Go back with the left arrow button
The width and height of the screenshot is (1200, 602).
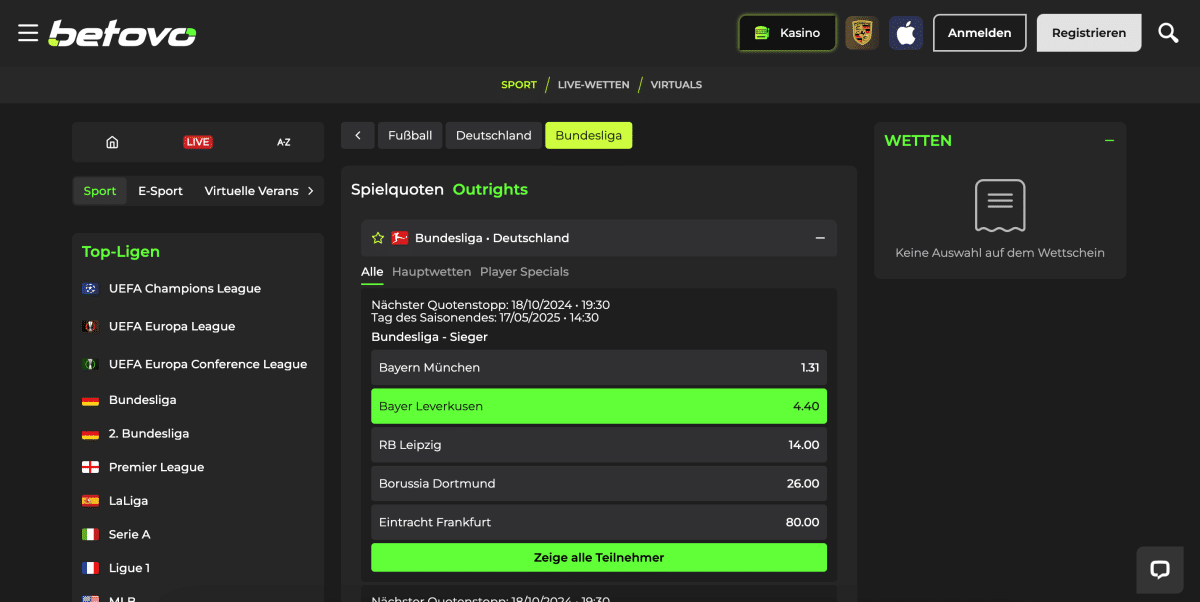click(x=357, y=135)
